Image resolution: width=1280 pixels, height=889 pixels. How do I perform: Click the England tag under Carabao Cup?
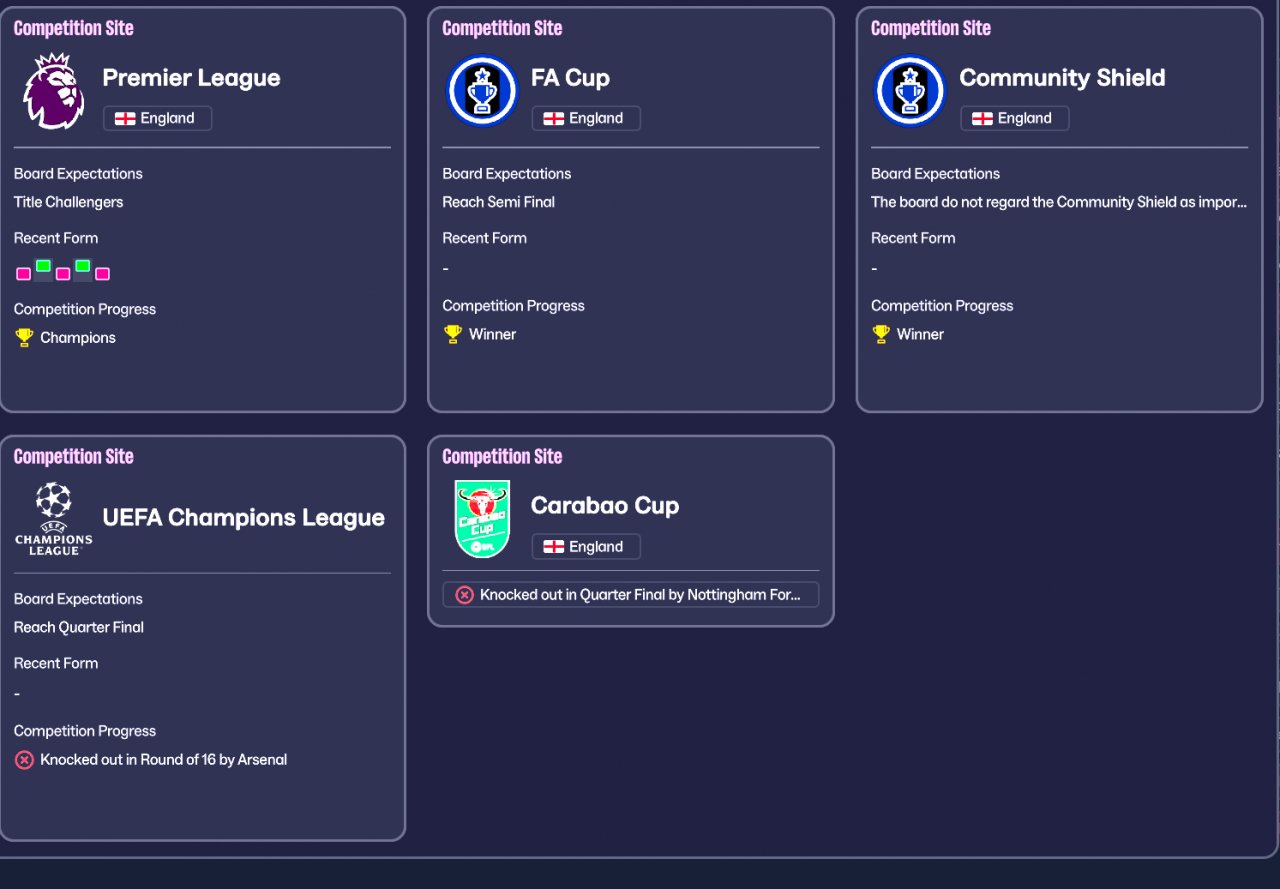[x=586, y=547]
